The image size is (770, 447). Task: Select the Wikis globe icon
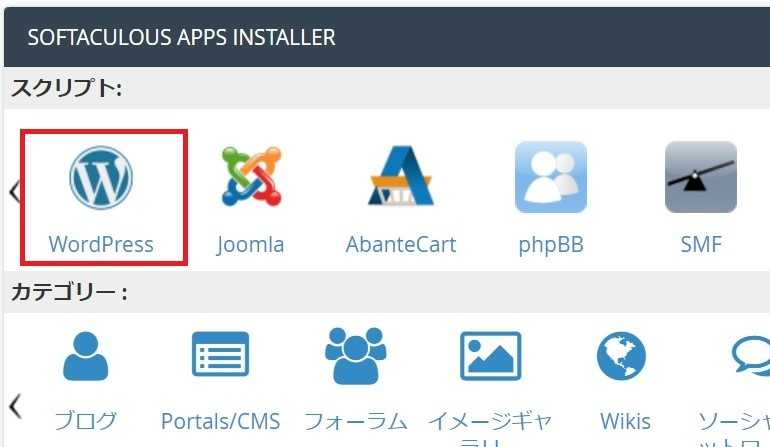click(x=621, y=356)
